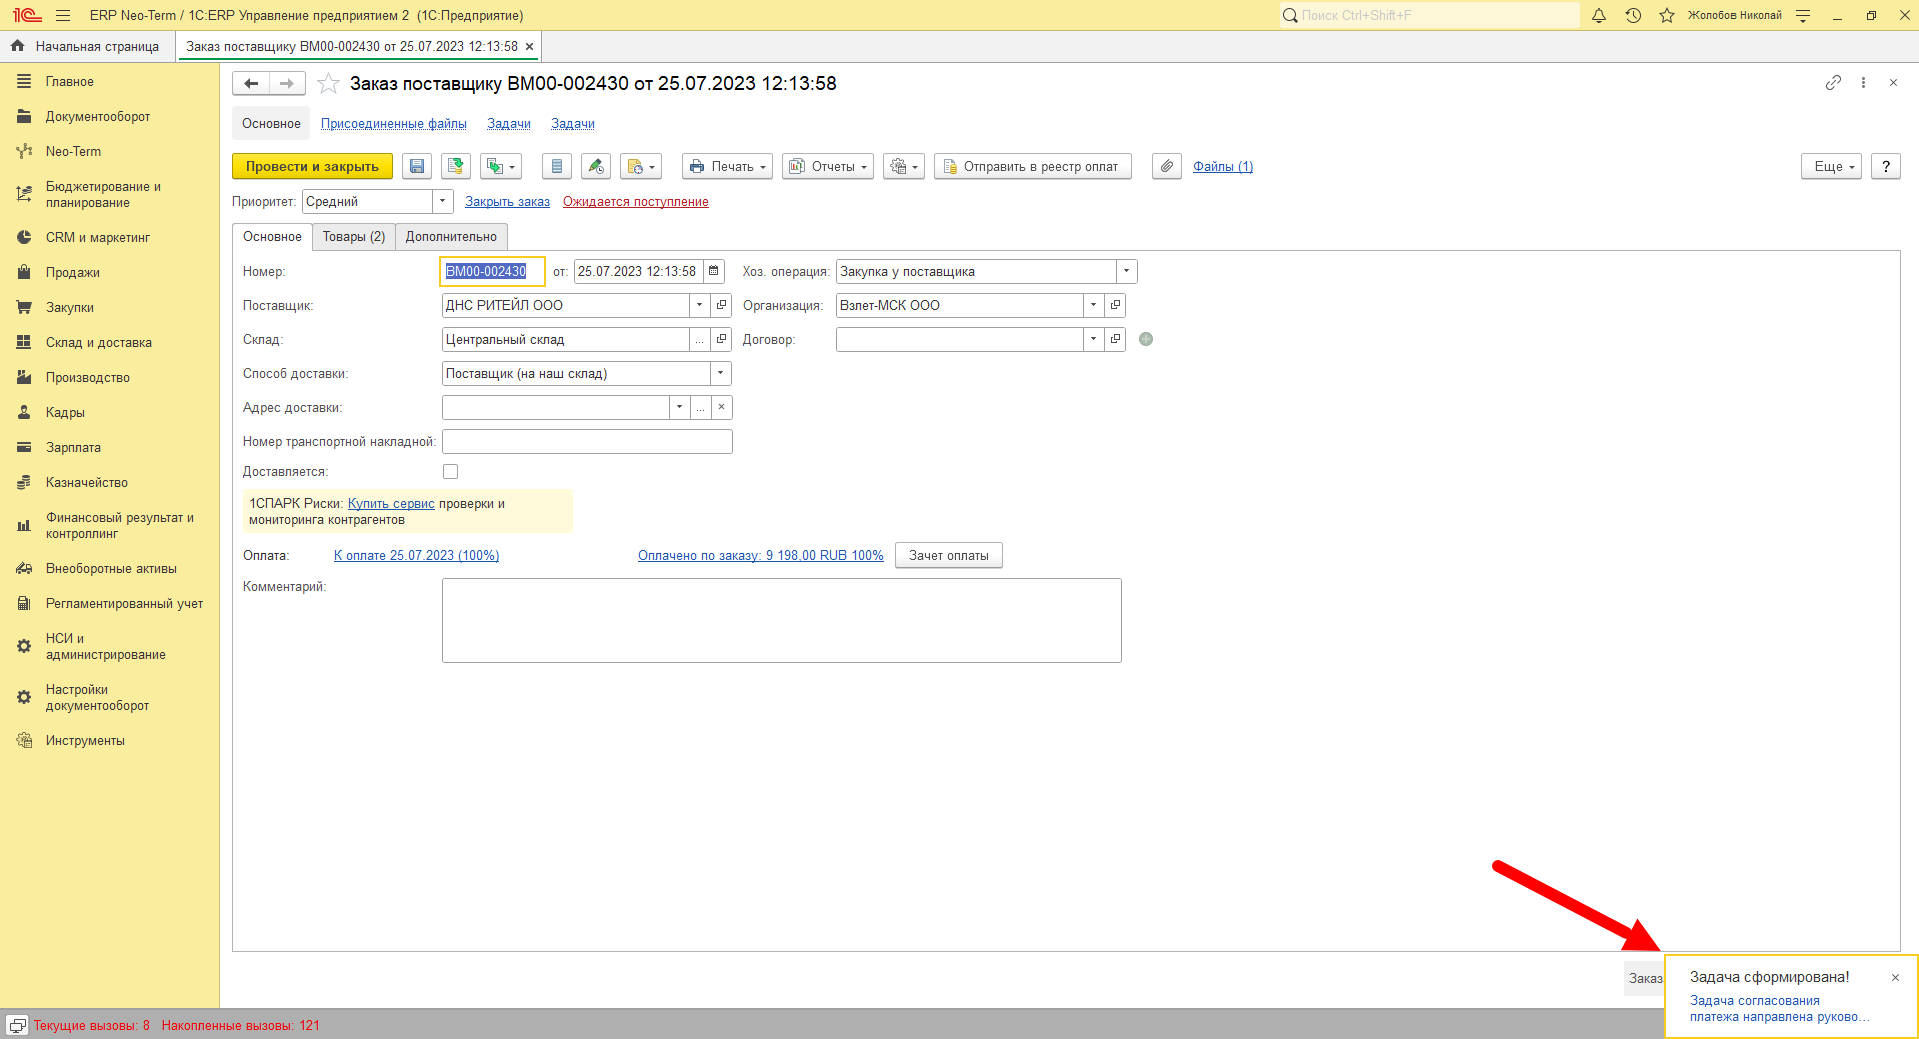Open the Печать dropdown menu

click(x=728, y=167)
